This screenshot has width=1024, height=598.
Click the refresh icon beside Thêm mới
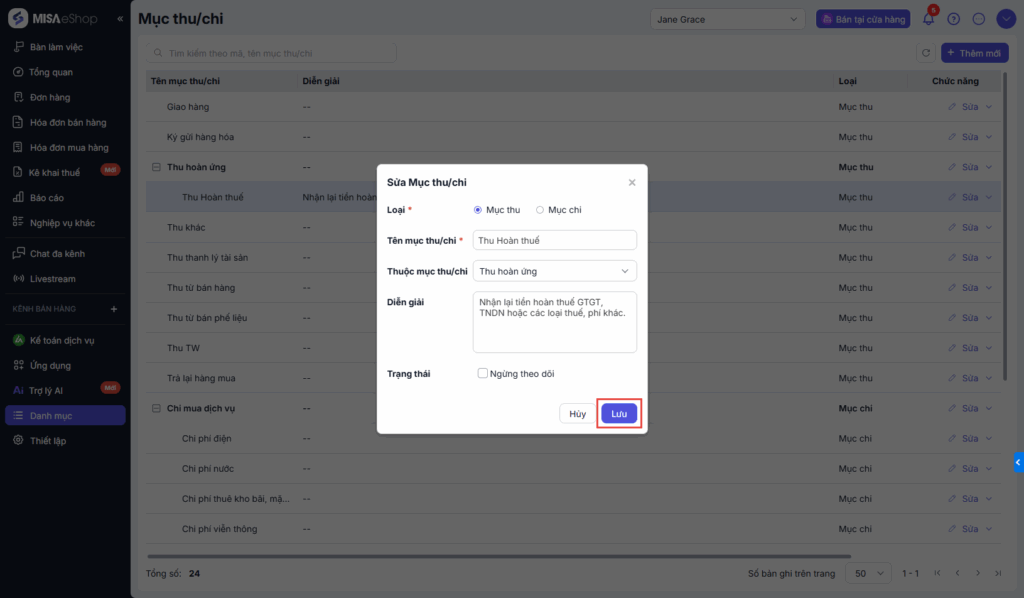click(925, 53)
